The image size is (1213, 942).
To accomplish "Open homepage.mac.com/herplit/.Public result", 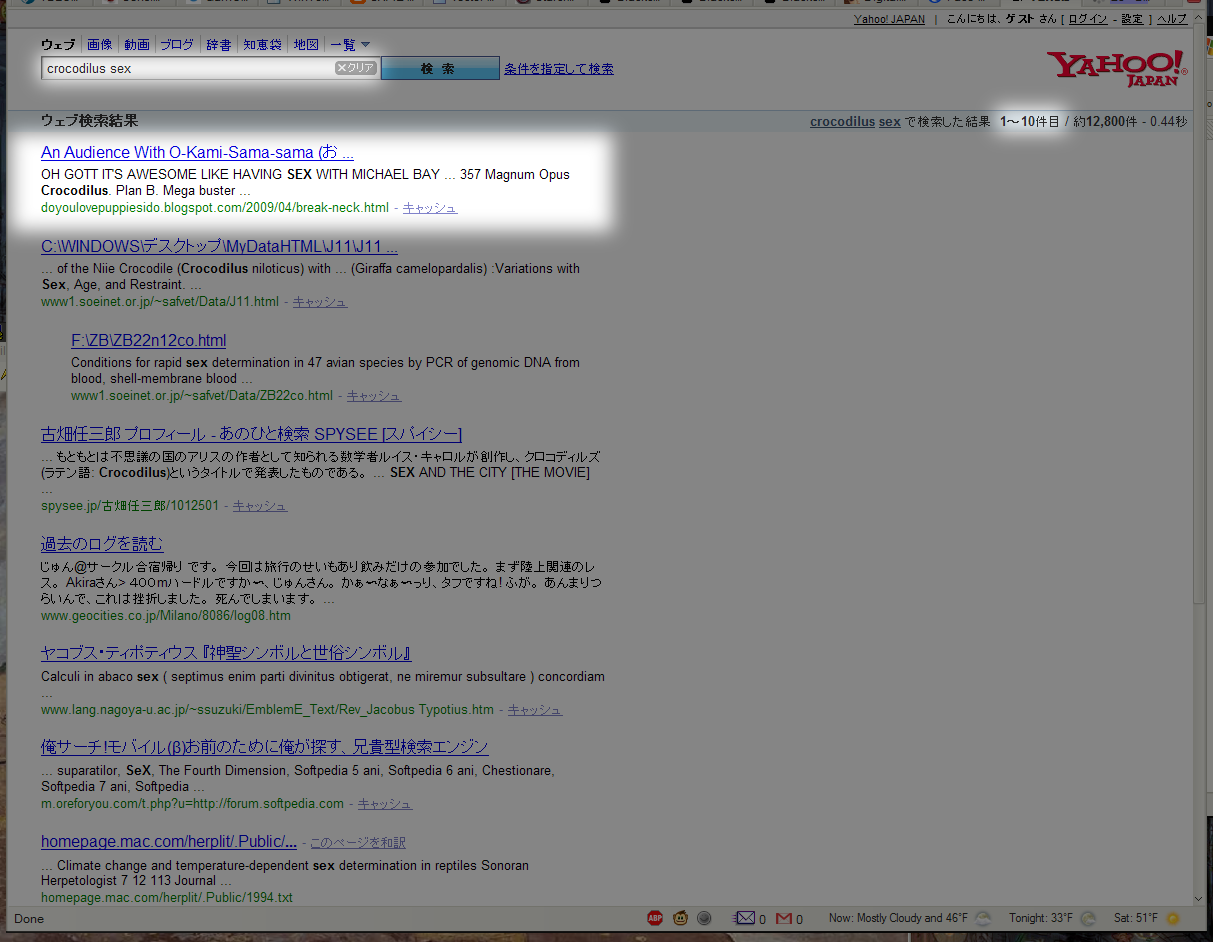I will click(x=169, y=841).
